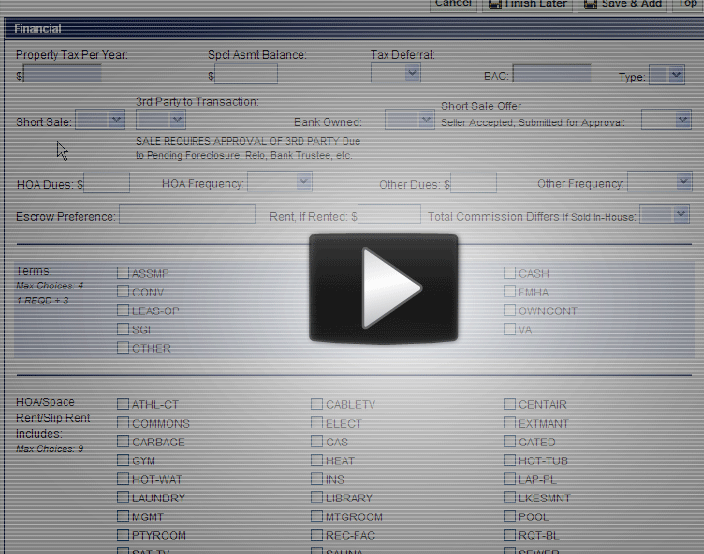The image size is (704, 554).
Task: Play the video with the center play button
Action: (383, 288)
